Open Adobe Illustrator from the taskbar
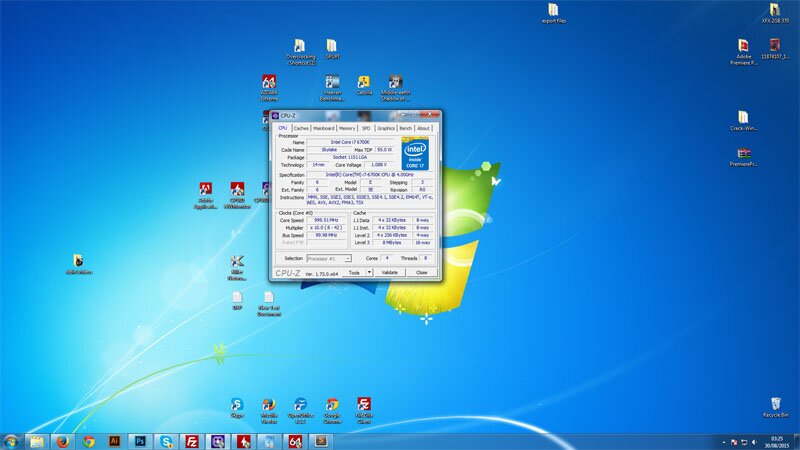Image resolution: width=800 pixels, height=450 pixels. click(114, 442)
